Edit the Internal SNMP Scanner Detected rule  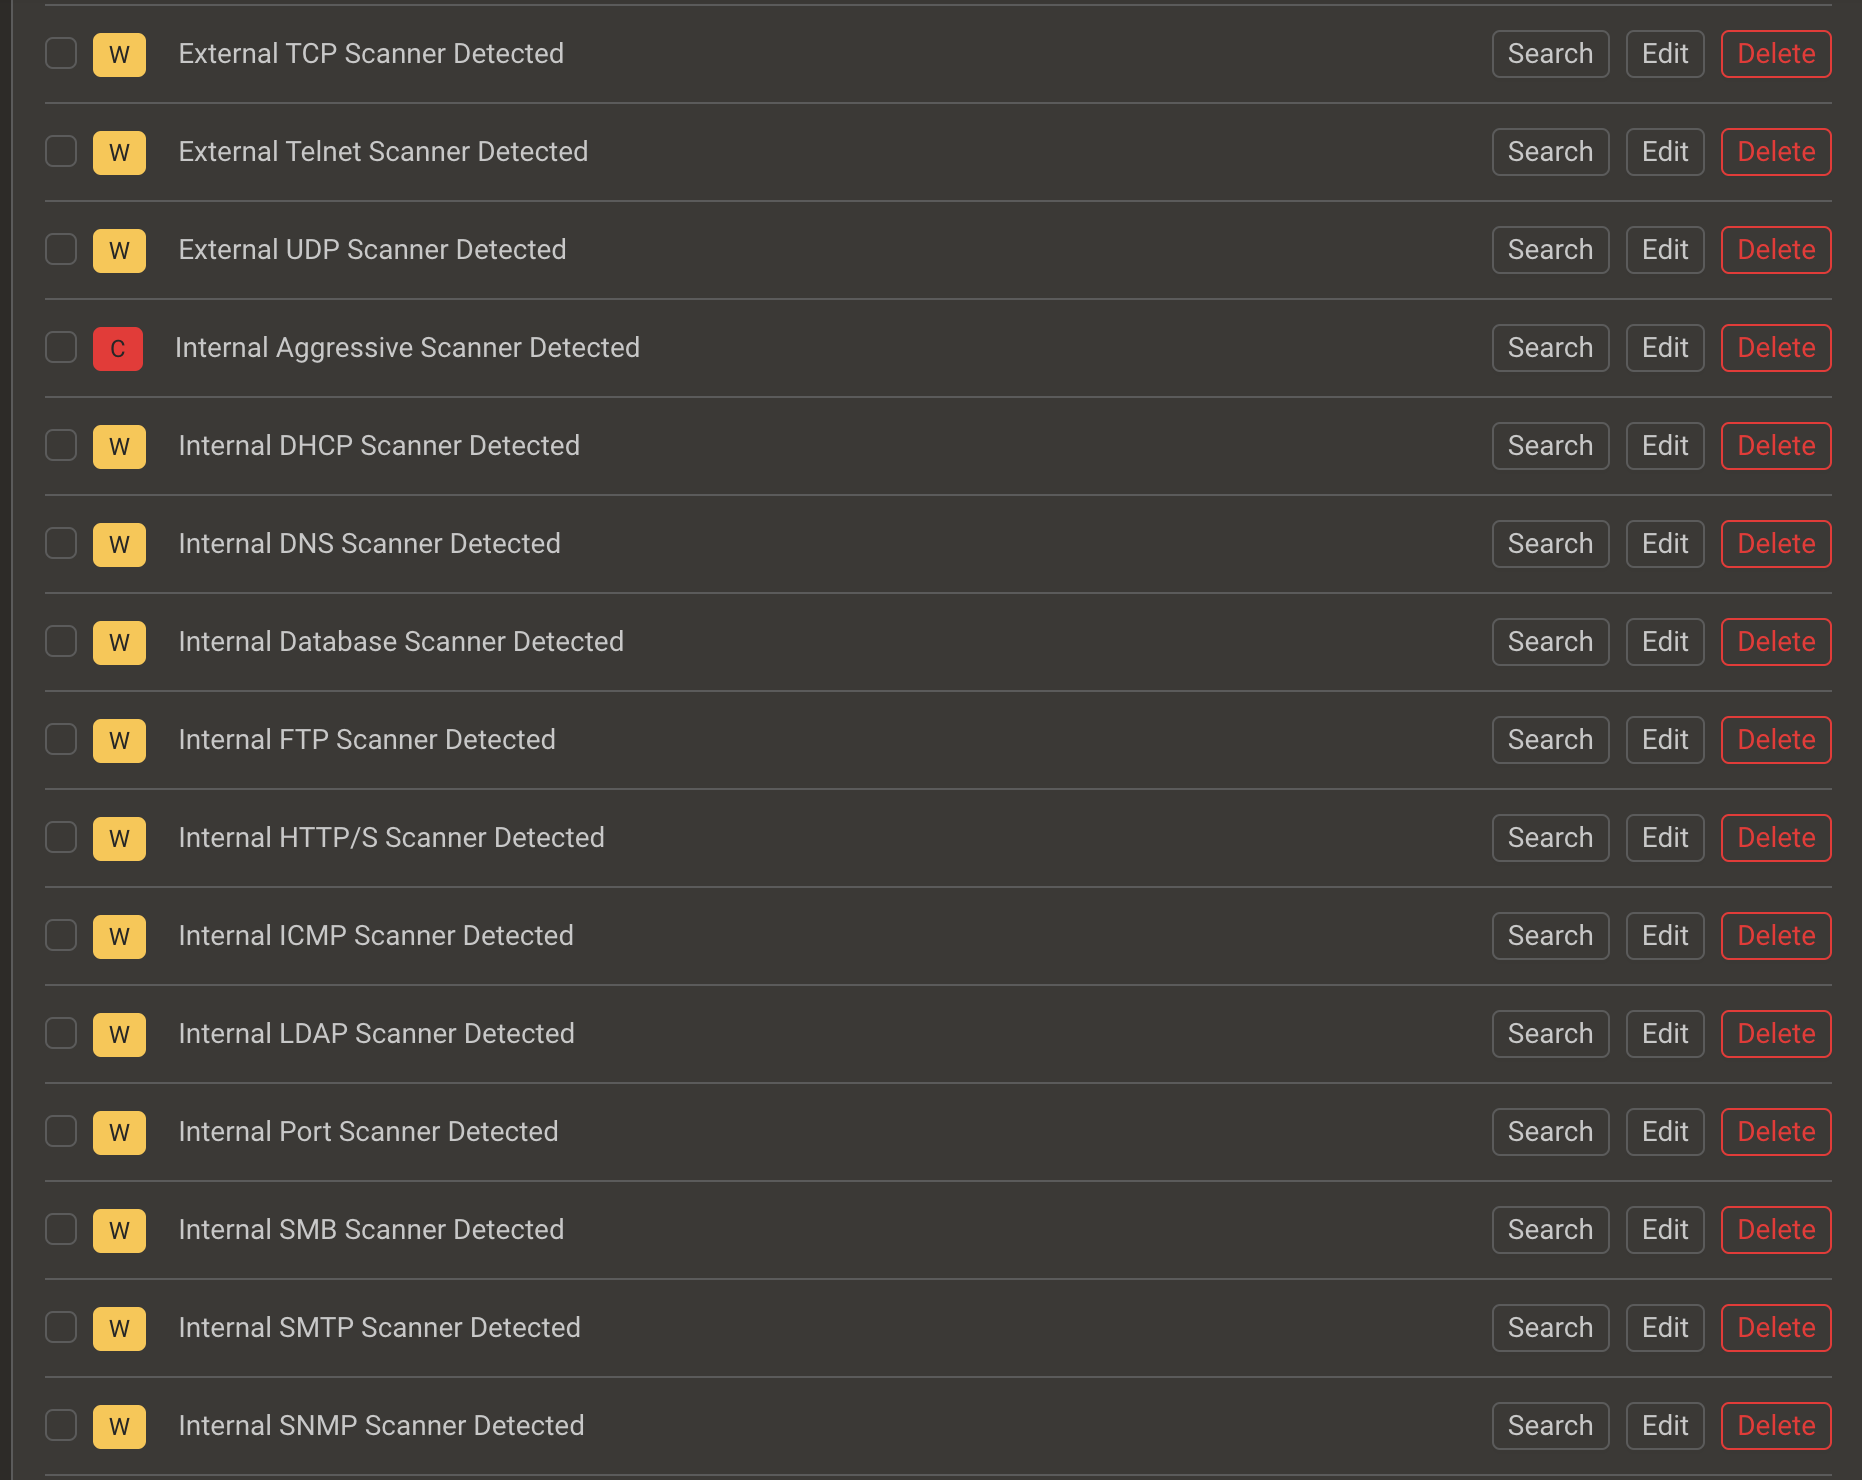point(1665,1426)
